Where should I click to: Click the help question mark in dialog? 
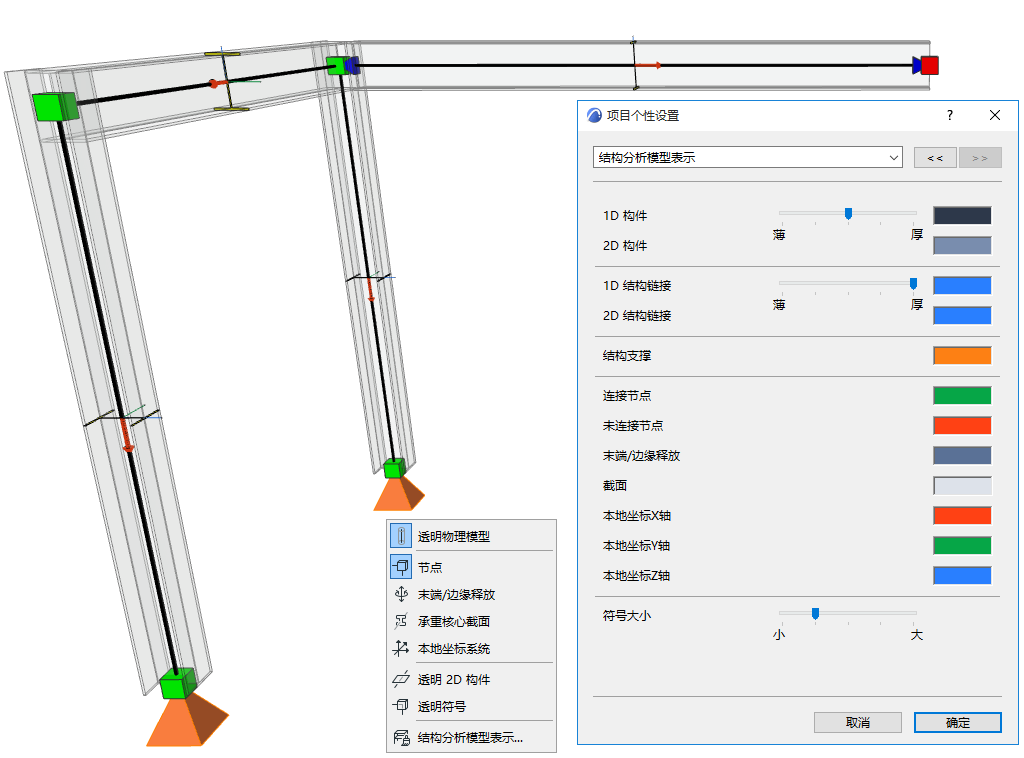950,116
